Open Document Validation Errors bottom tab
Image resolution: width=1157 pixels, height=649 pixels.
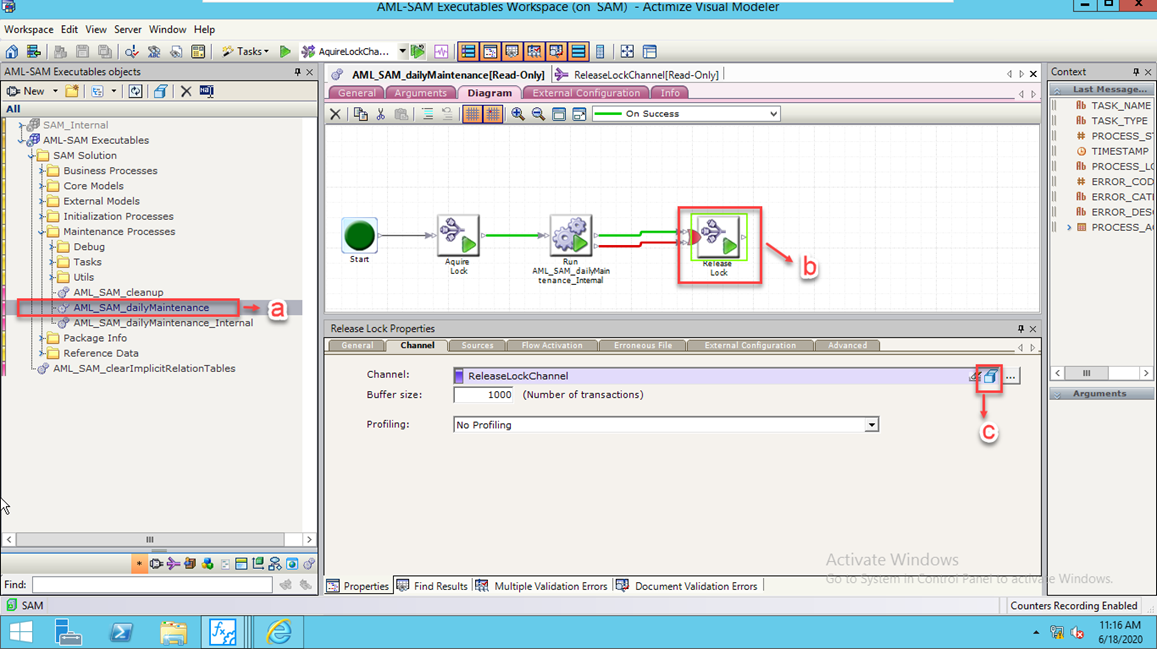point(687,586)
